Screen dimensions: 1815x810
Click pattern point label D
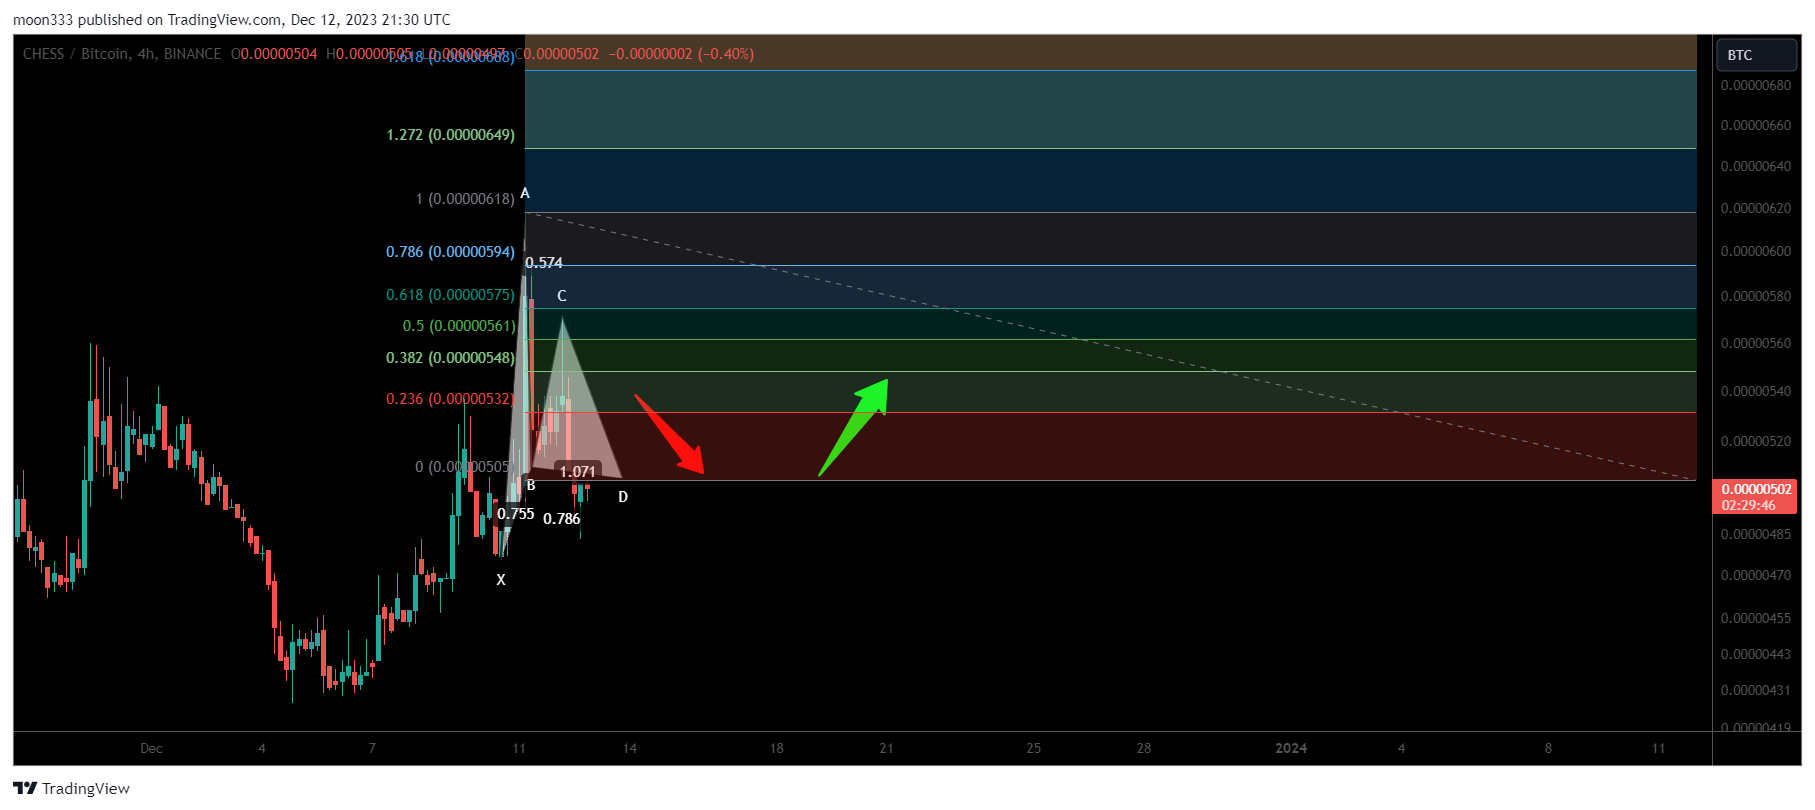click(623, 497)
